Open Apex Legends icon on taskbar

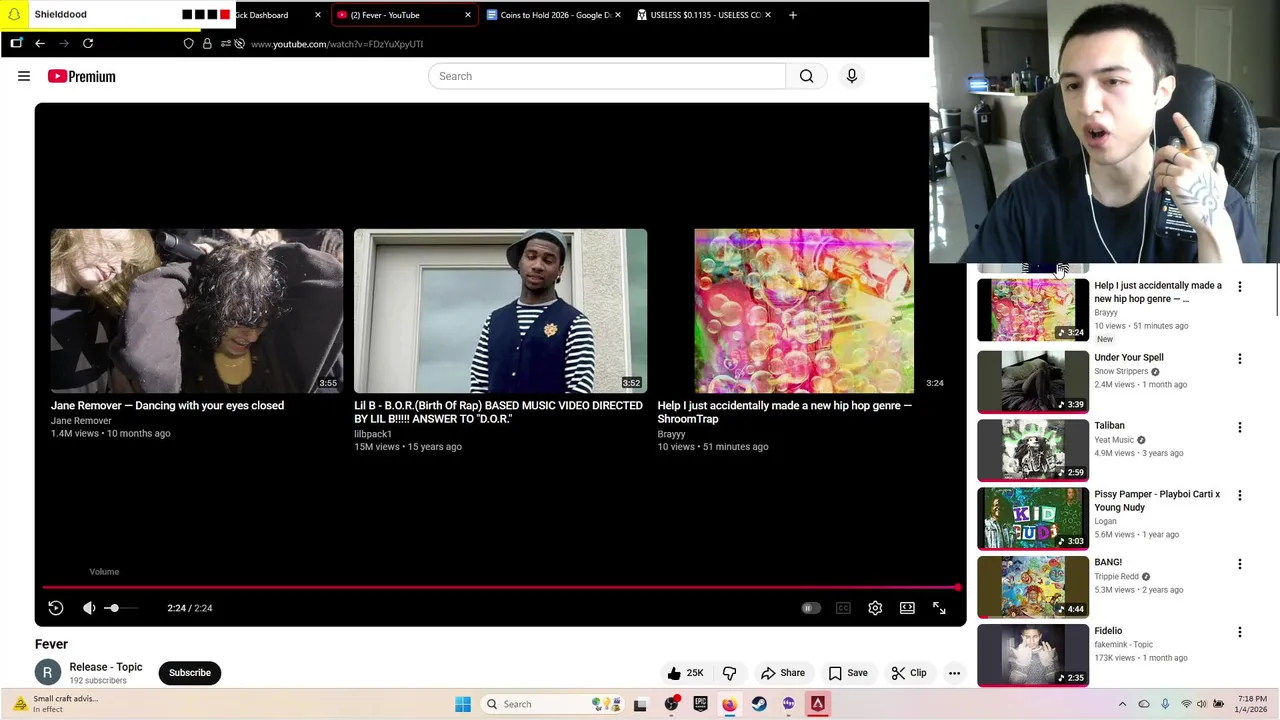(x=818, y=704)
